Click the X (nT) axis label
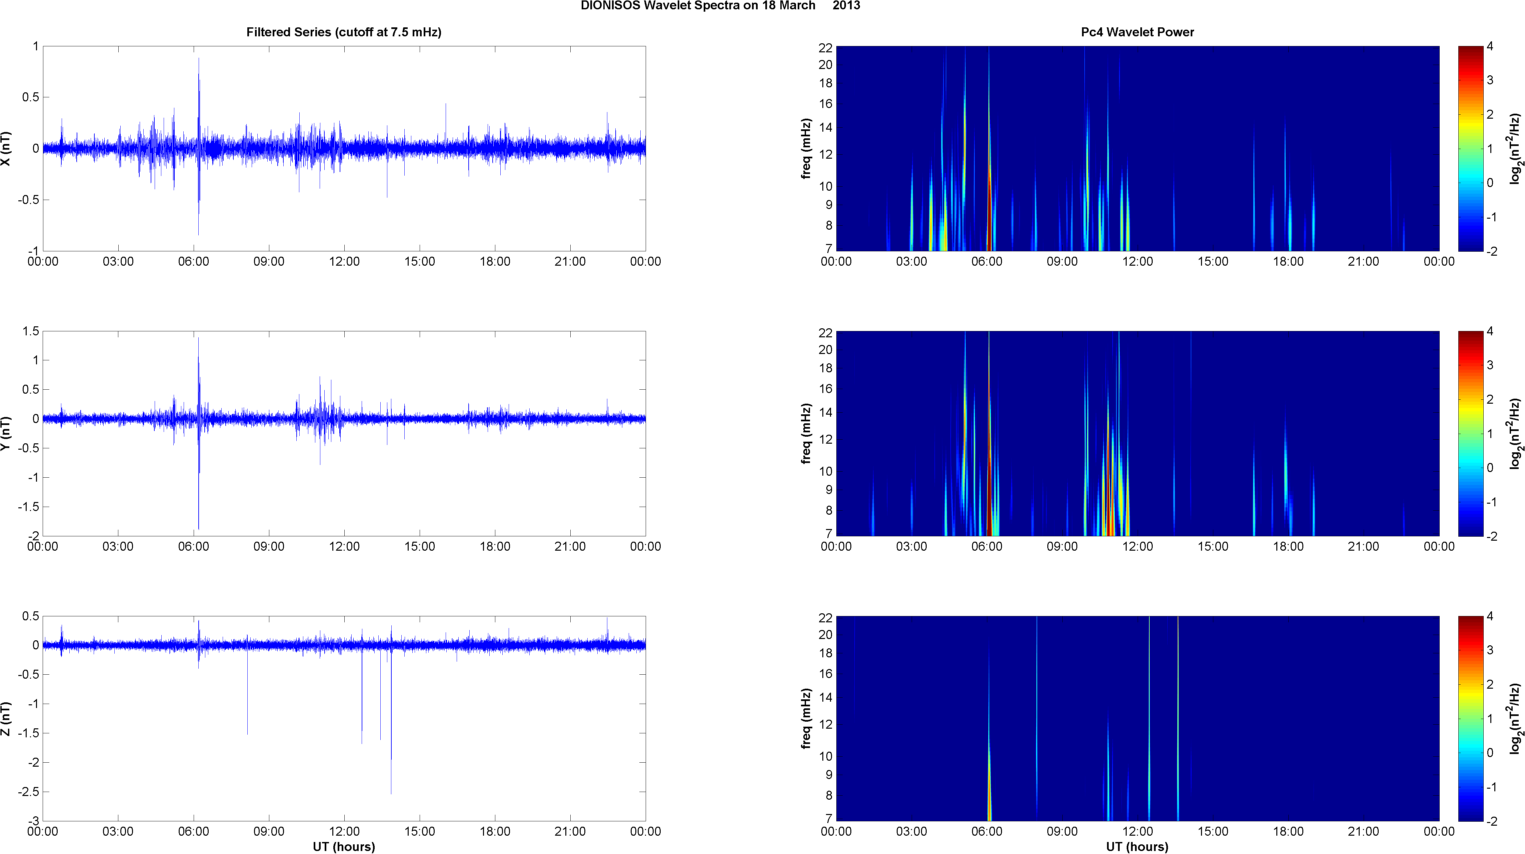The width and height of the screenshot is (1525, 854). click(7, 148)
